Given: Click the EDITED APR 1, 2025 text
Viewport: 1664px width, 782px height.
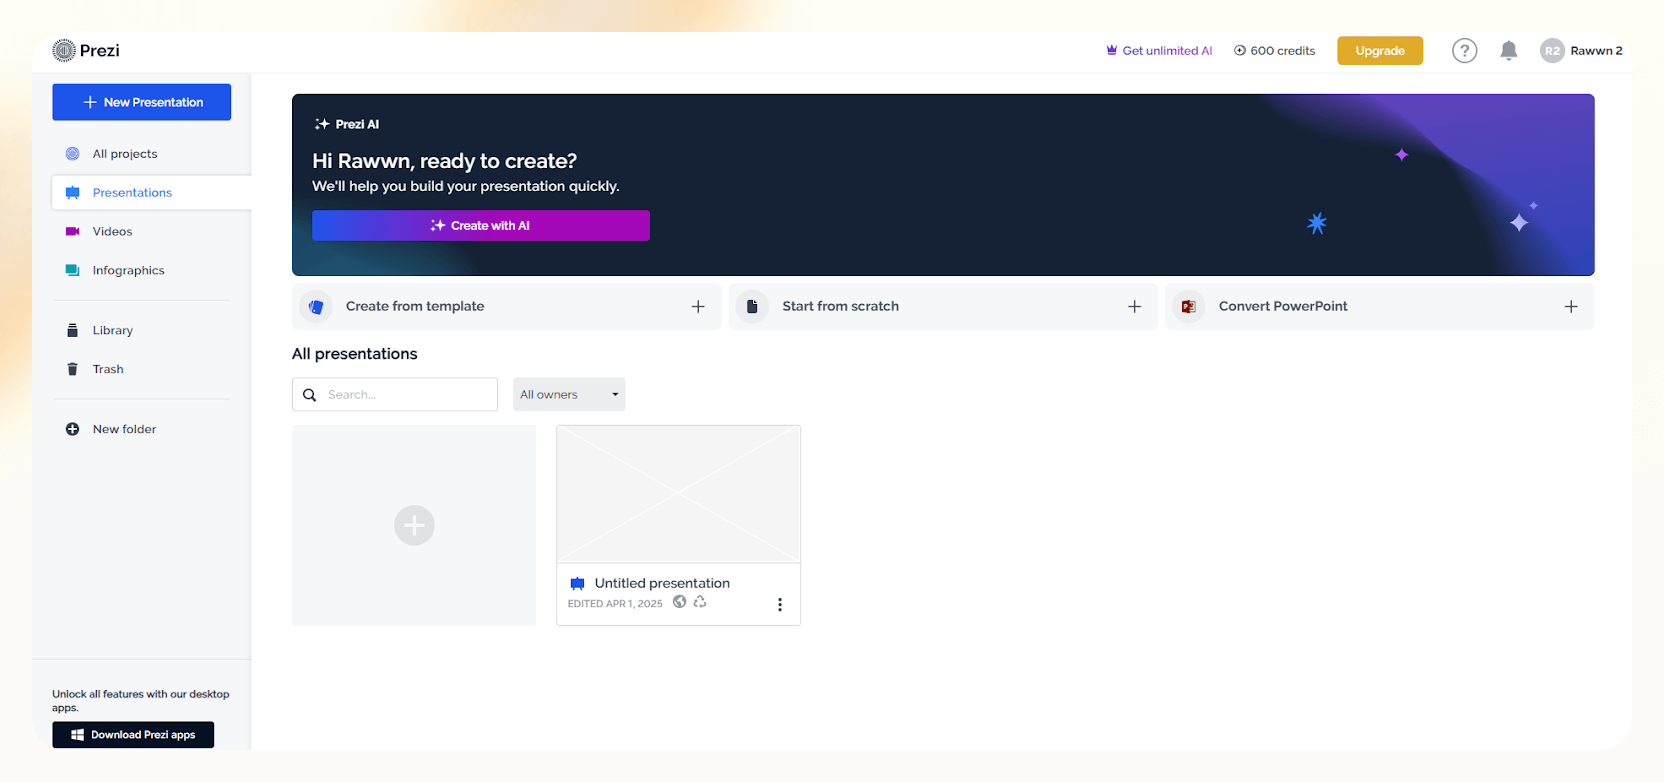Looking at the screenshot, I should pyautogui.click(x=615, y=604).
